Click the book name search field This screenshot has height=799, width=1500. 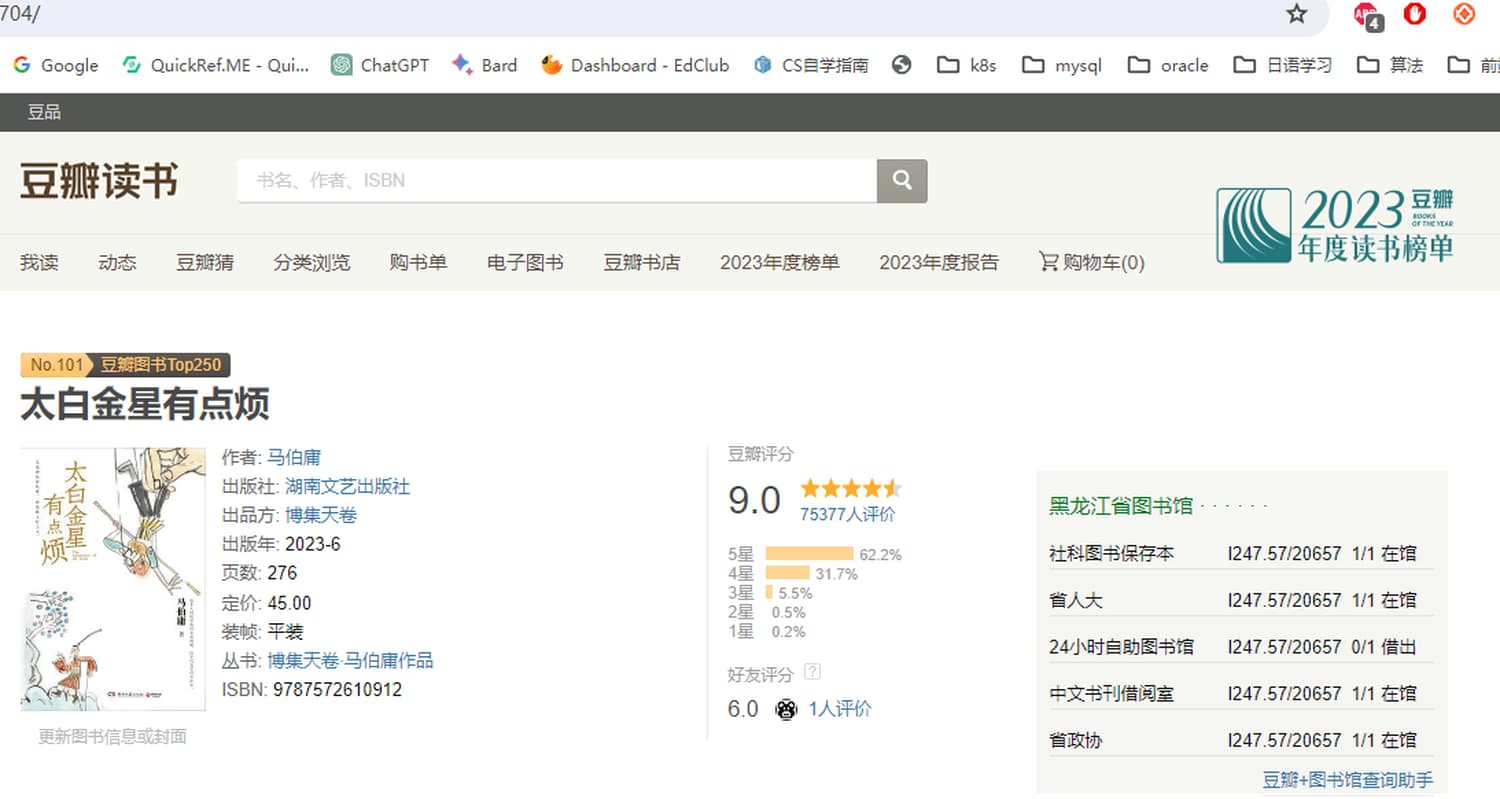[x=556, y=181]
